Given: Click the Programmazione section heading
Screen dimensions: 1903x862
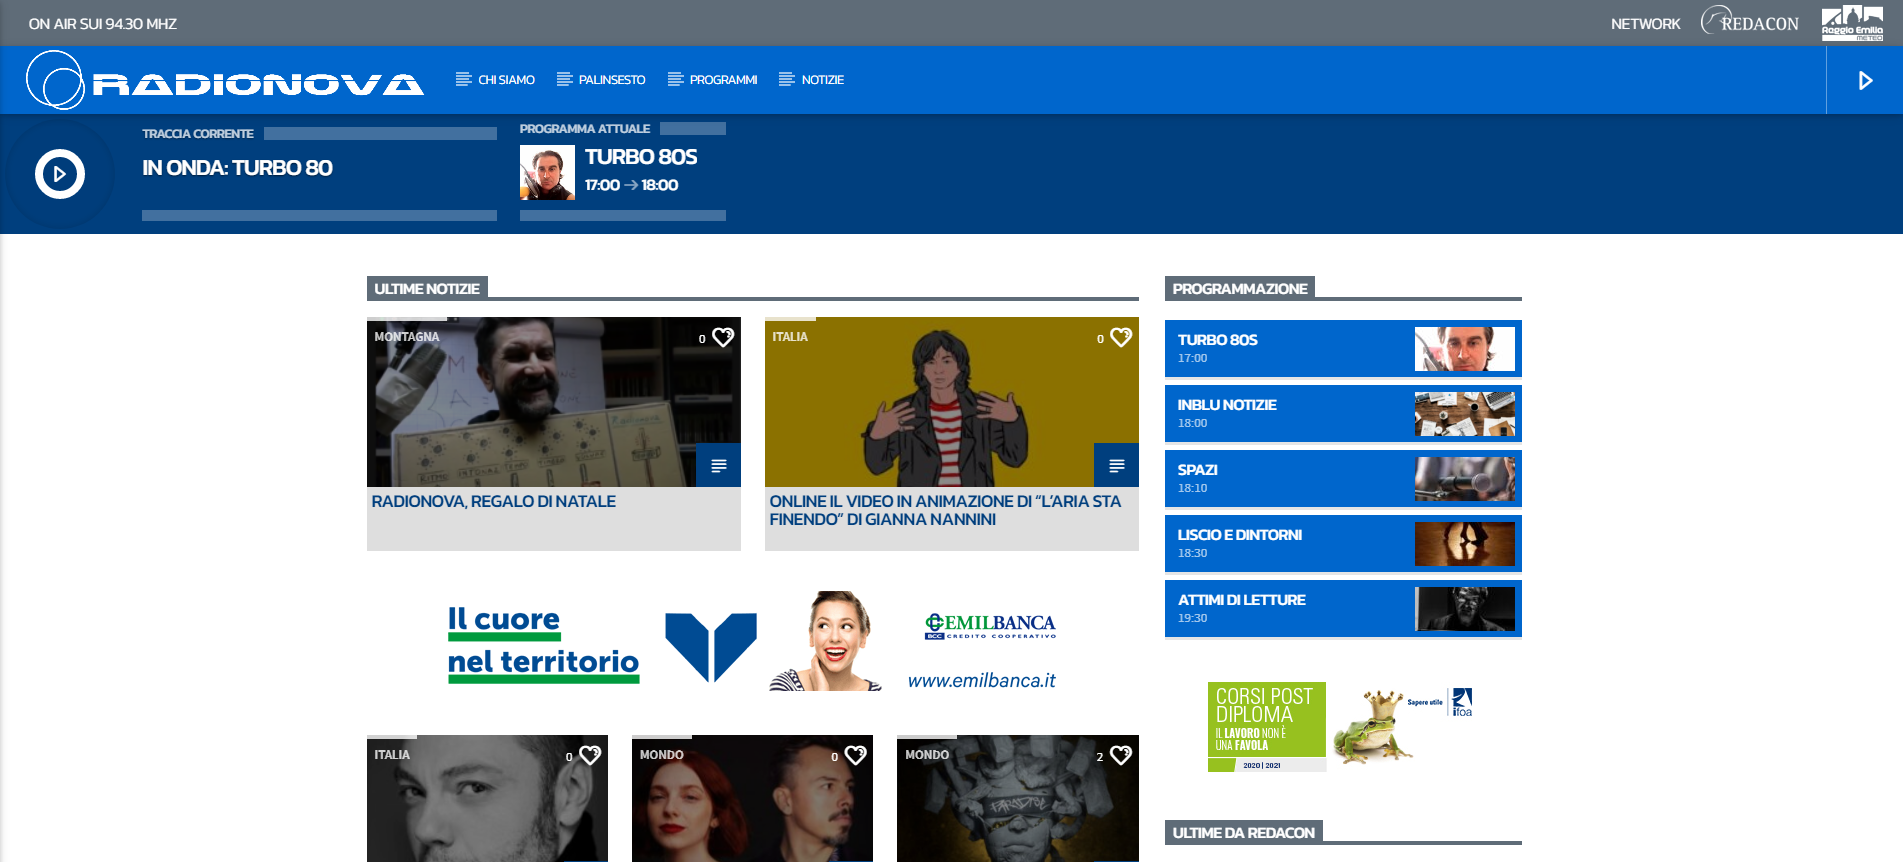Looking at the screenshot, I should click(1240, 288).
